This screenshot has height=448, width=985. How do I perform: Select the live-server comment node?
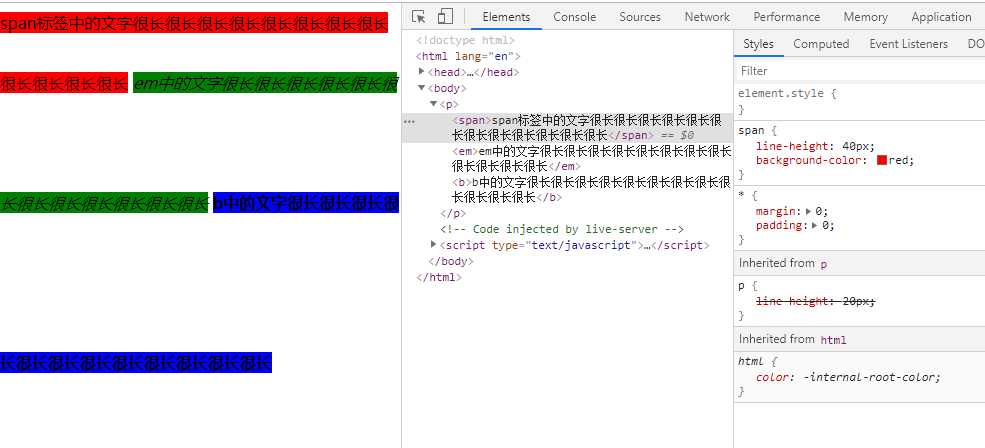[562, 229]
